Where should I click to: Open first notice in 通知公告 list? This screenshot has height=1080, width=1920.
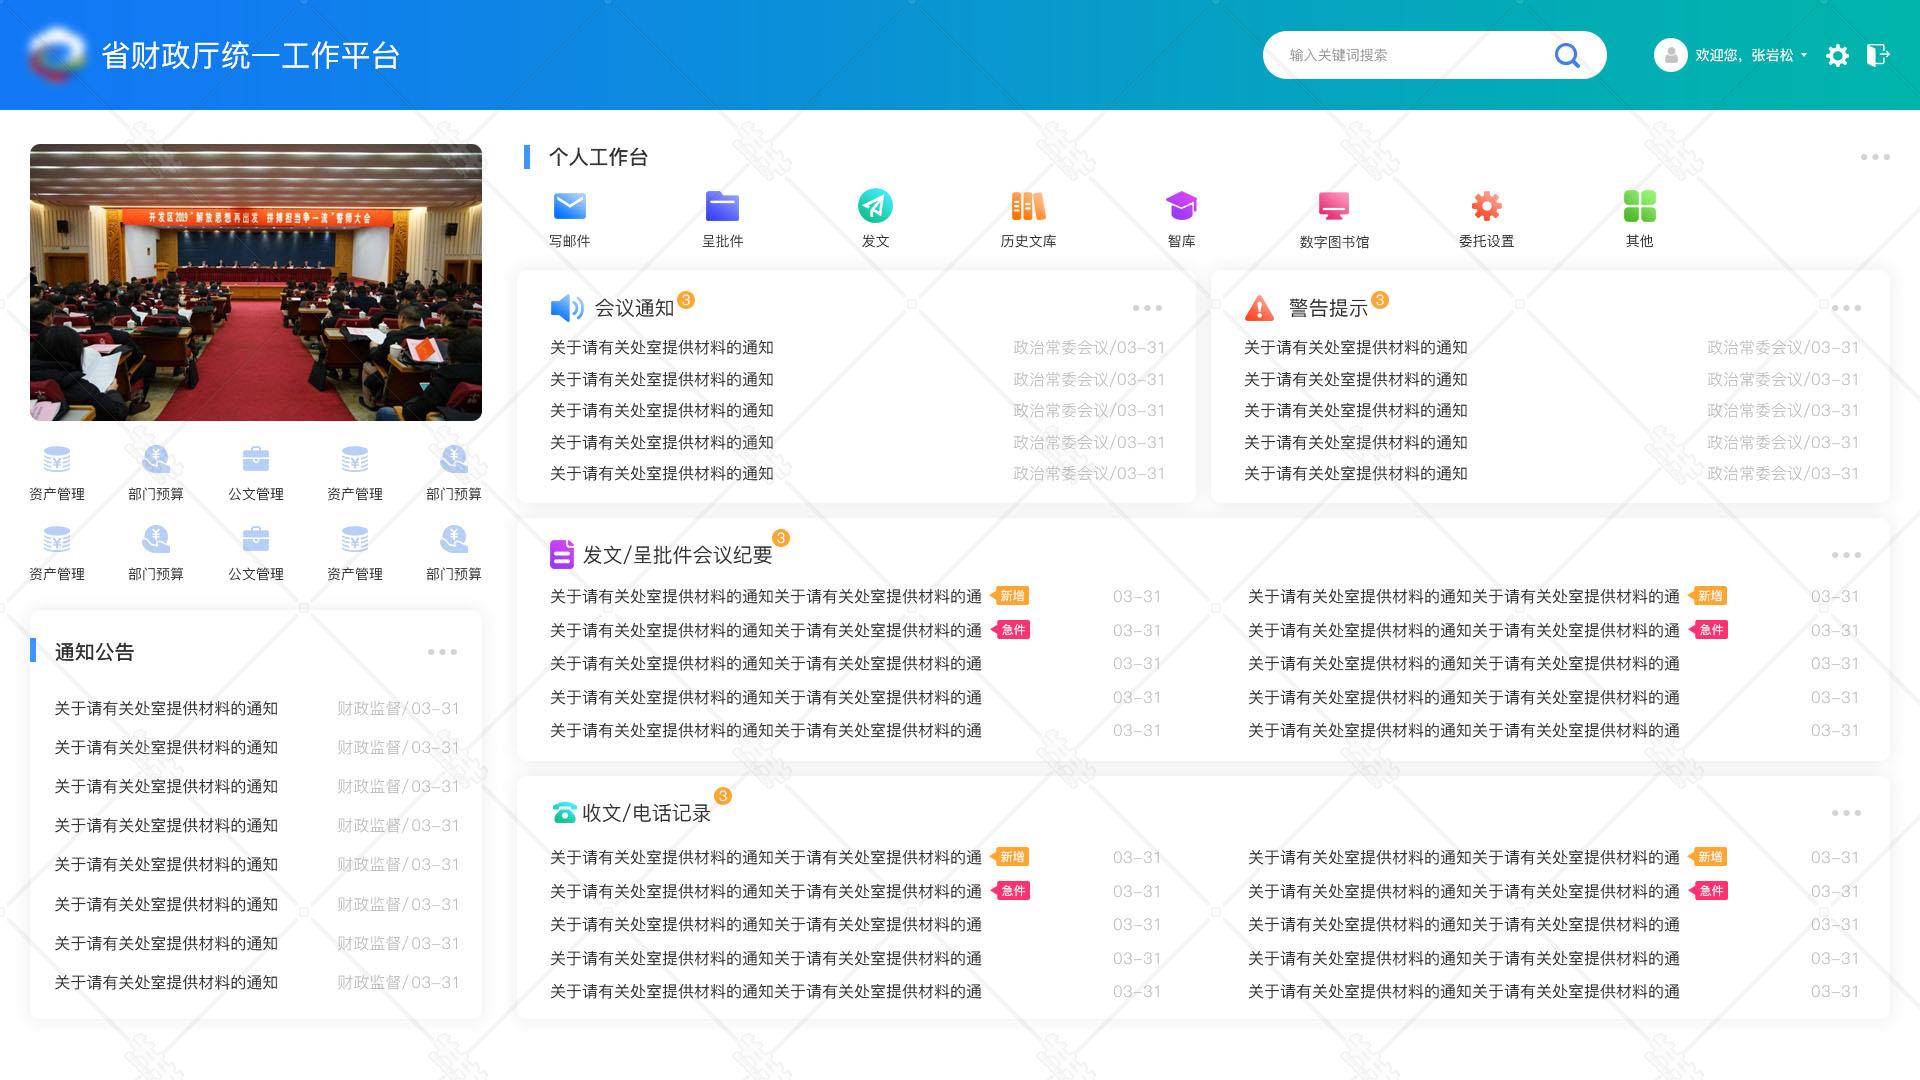tap(166, 709)
